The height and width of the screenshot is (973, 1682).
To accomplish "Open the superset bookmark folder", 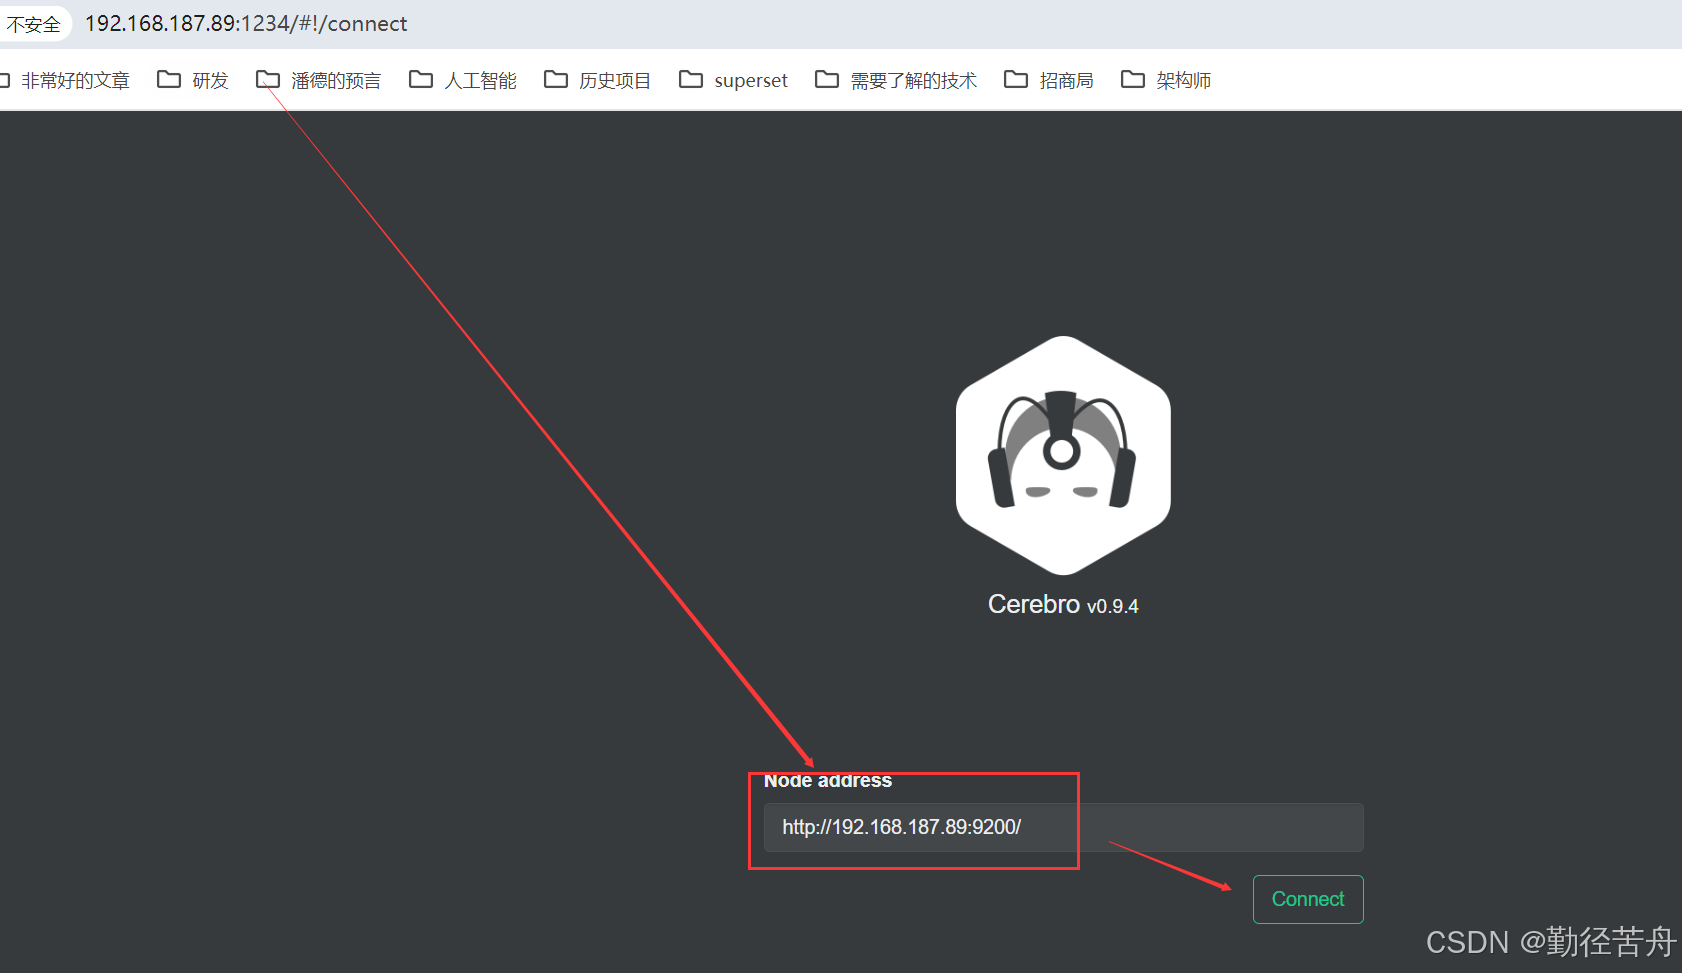I will point(733,80).
